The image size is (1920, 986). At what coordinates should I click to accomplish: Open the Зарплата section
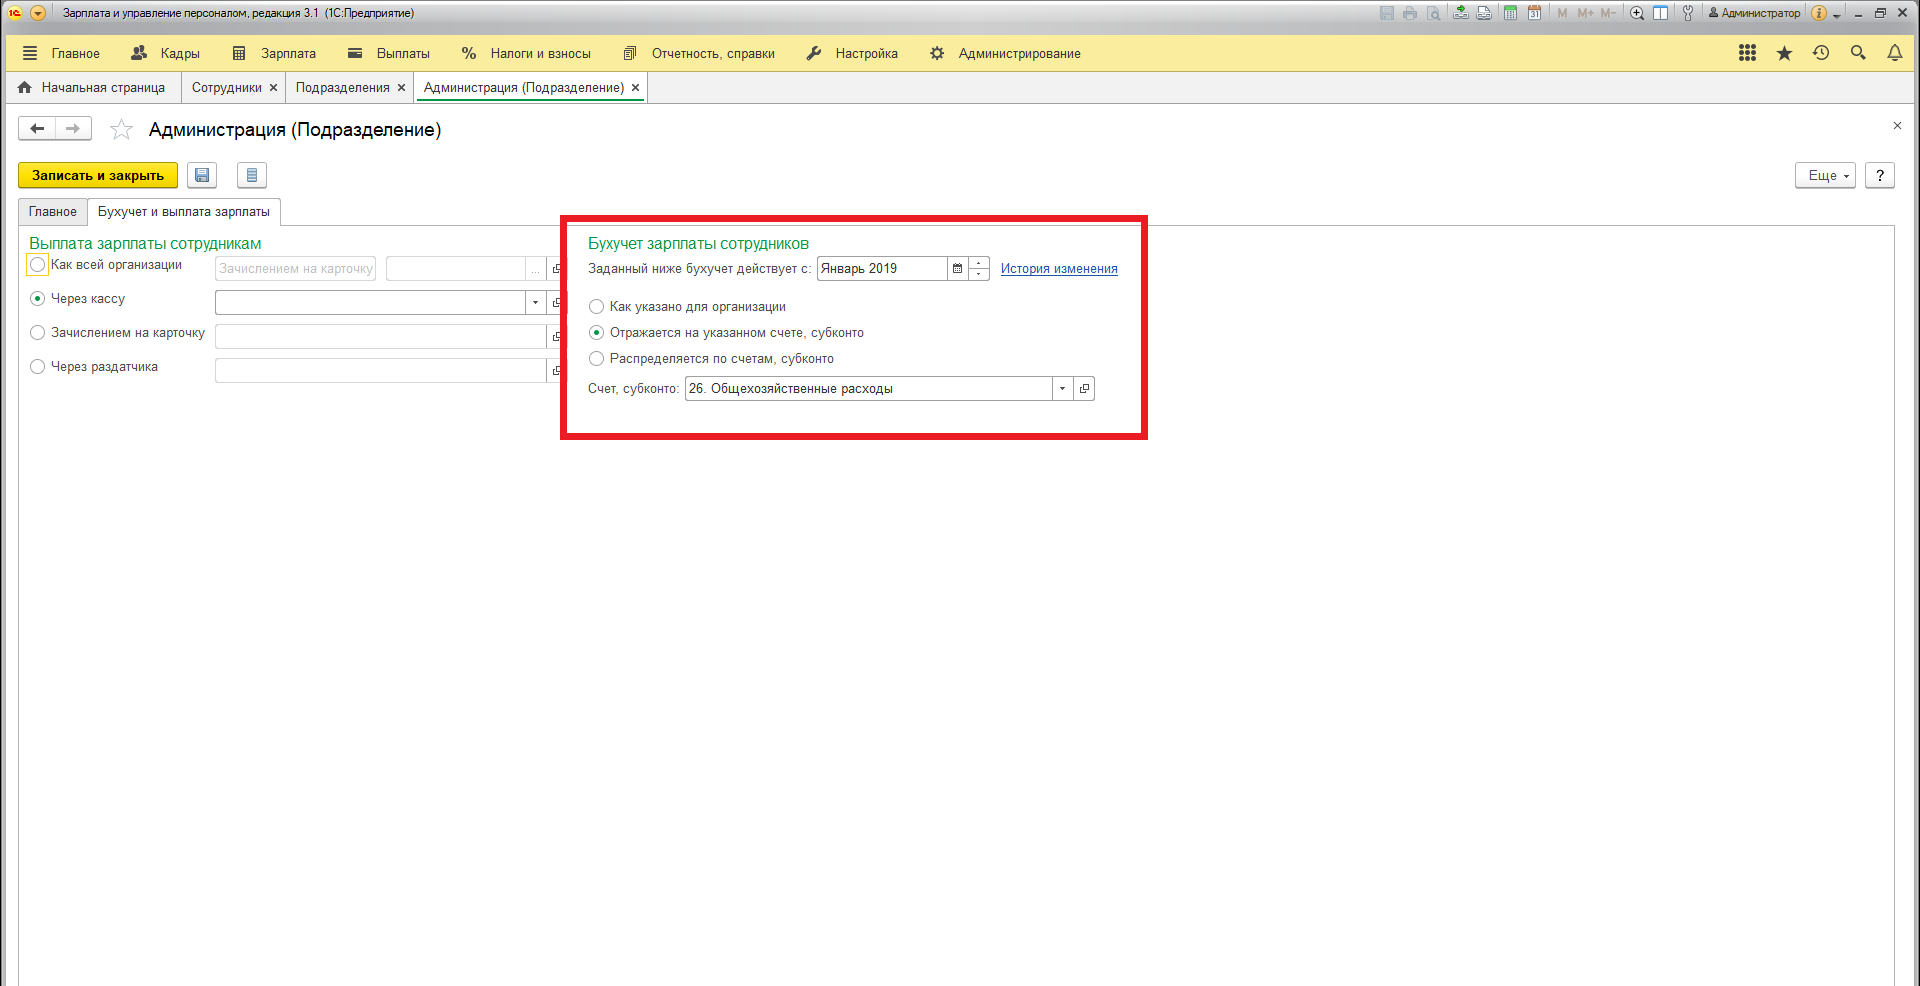pos(274,53)
